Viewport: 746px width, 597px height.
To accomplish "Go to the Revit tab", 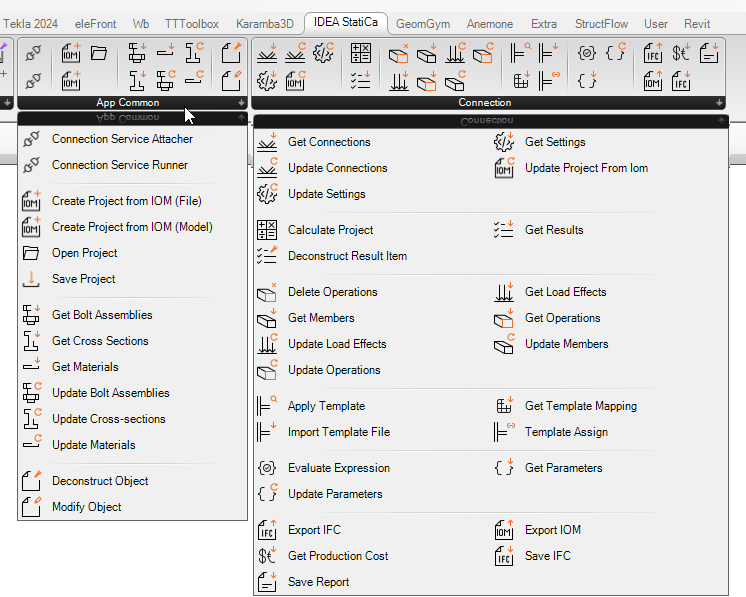I will (697, 23).
